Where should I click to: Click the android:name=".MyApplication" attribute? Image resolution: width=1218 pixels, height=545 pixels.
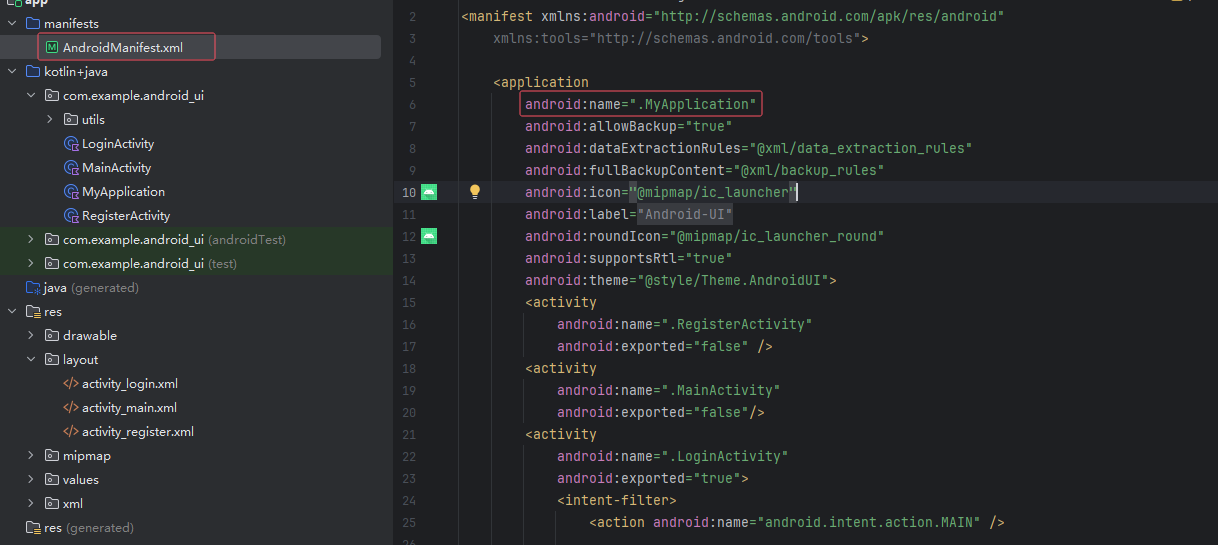[x=641, y=104]
